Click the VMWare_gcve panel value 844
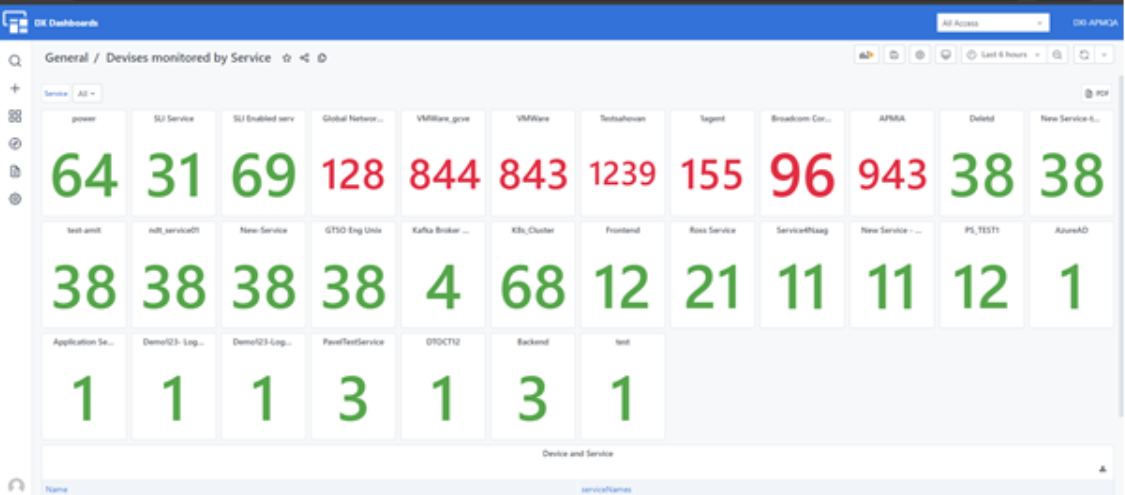 coord(443,174)
